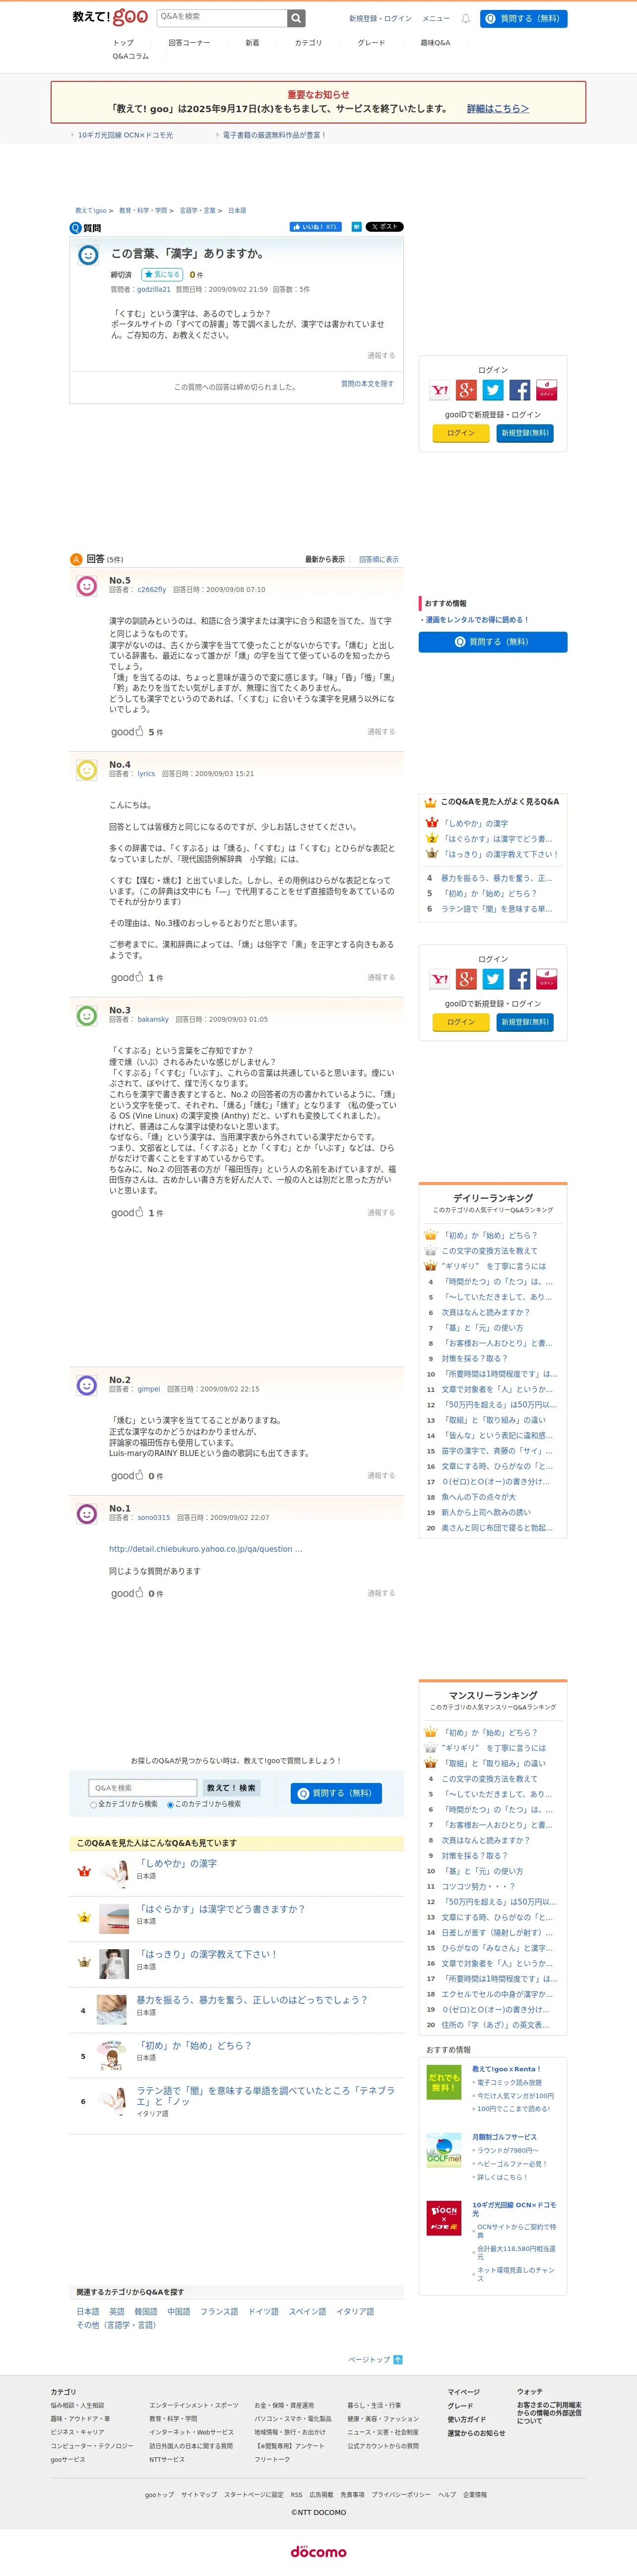Switch answer order to 回答順に表示
Image resolution: width=637 pixels, height=2576 pixels.
pos(379,560)
